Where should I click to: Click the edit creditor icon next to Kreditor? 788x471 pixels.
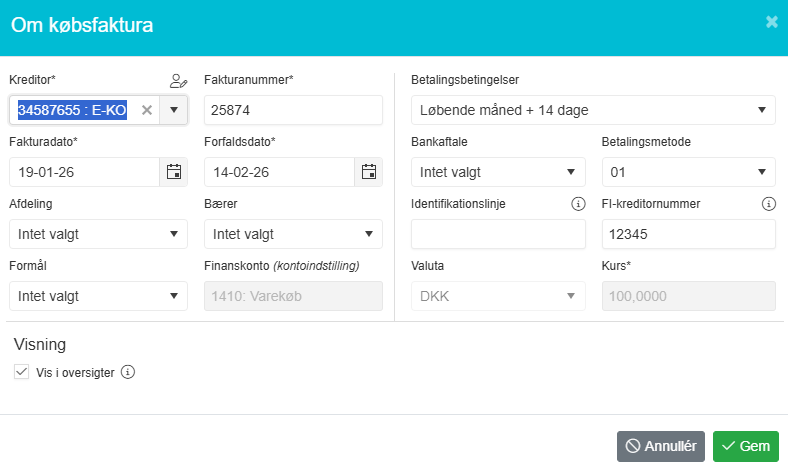coord(178,80)
